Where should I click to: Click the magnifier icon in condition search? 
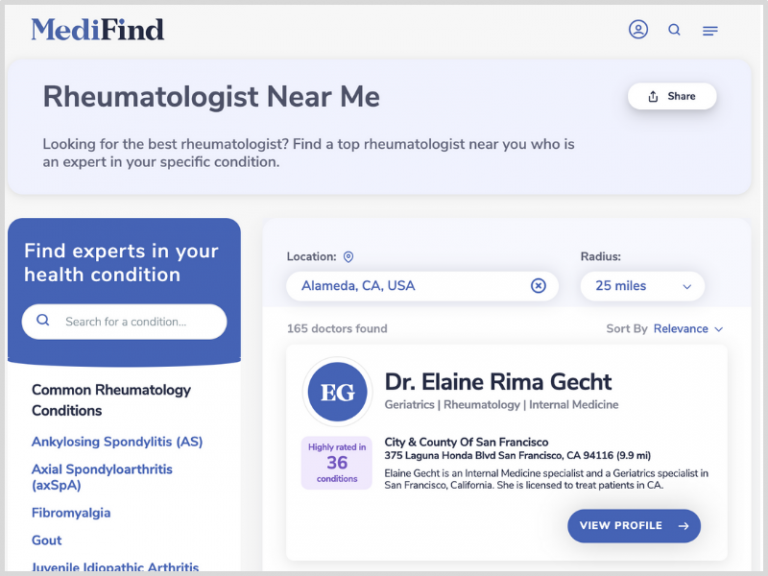[x=43, y=320]
